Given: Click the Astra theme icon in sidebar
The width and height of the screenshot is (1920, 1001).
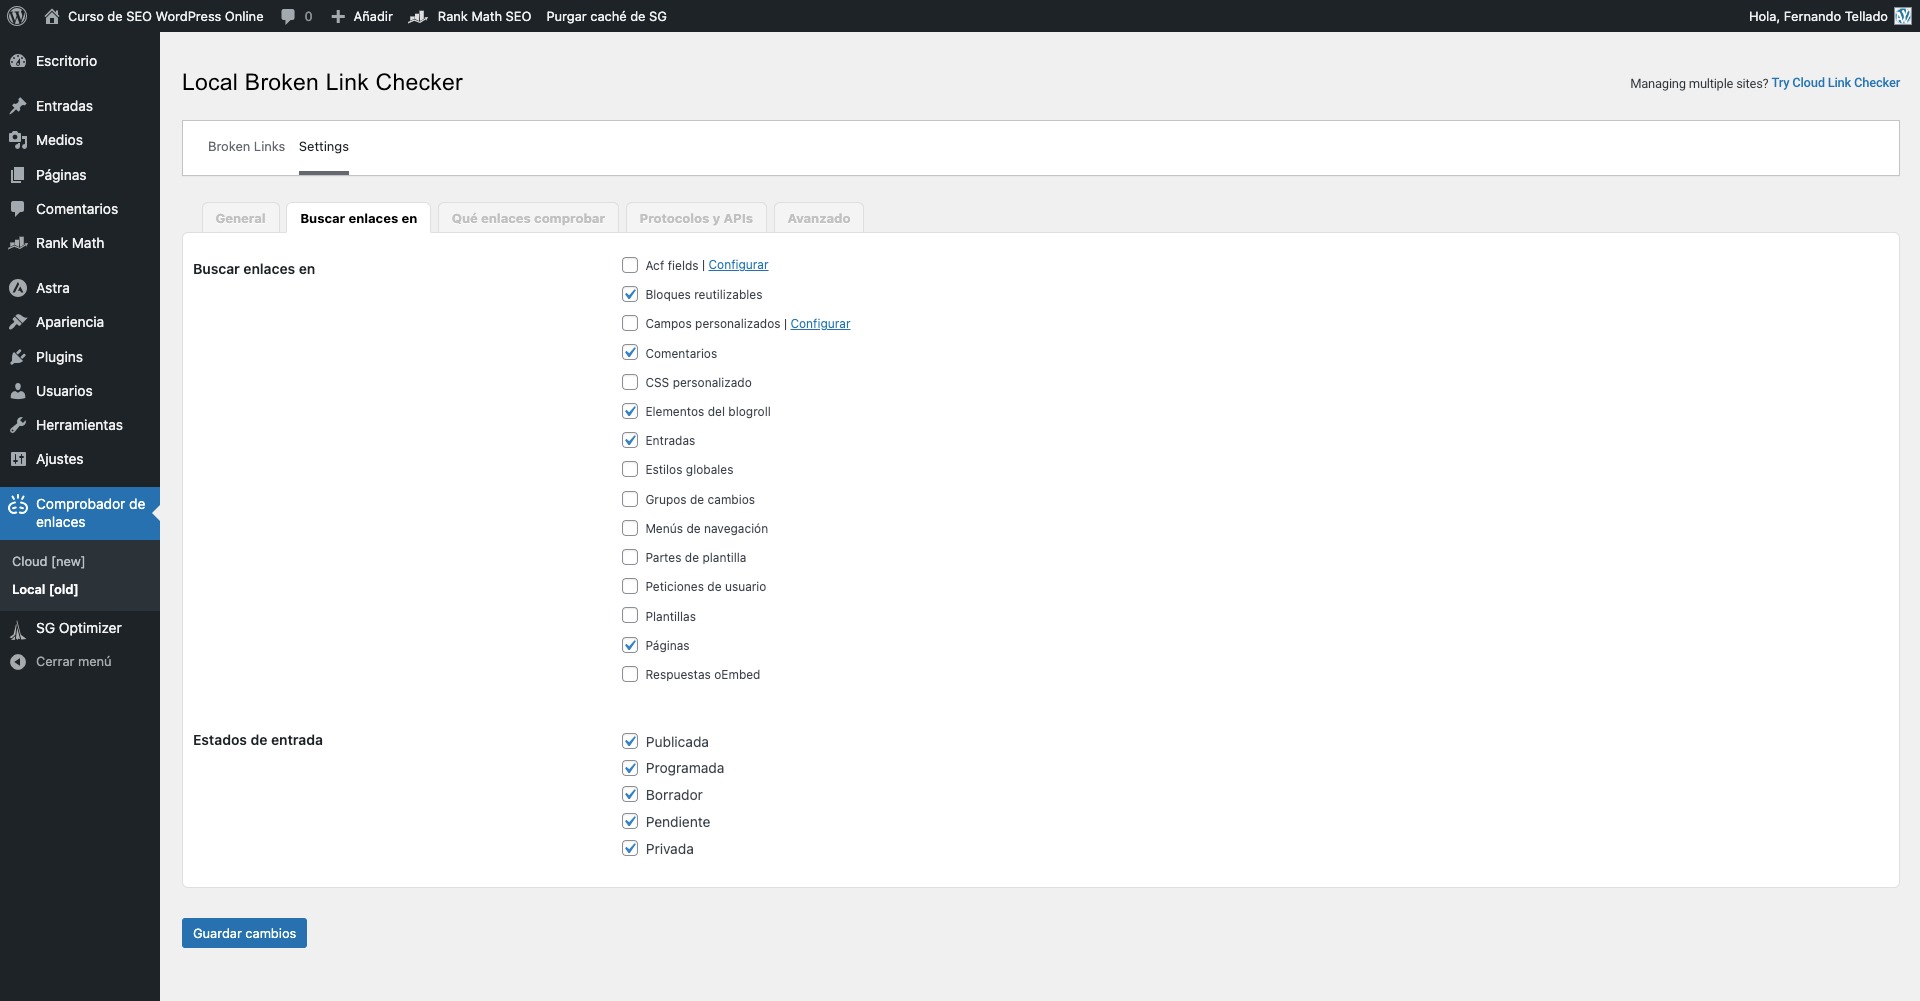Looking at the screenshot, I should (17, 288).
